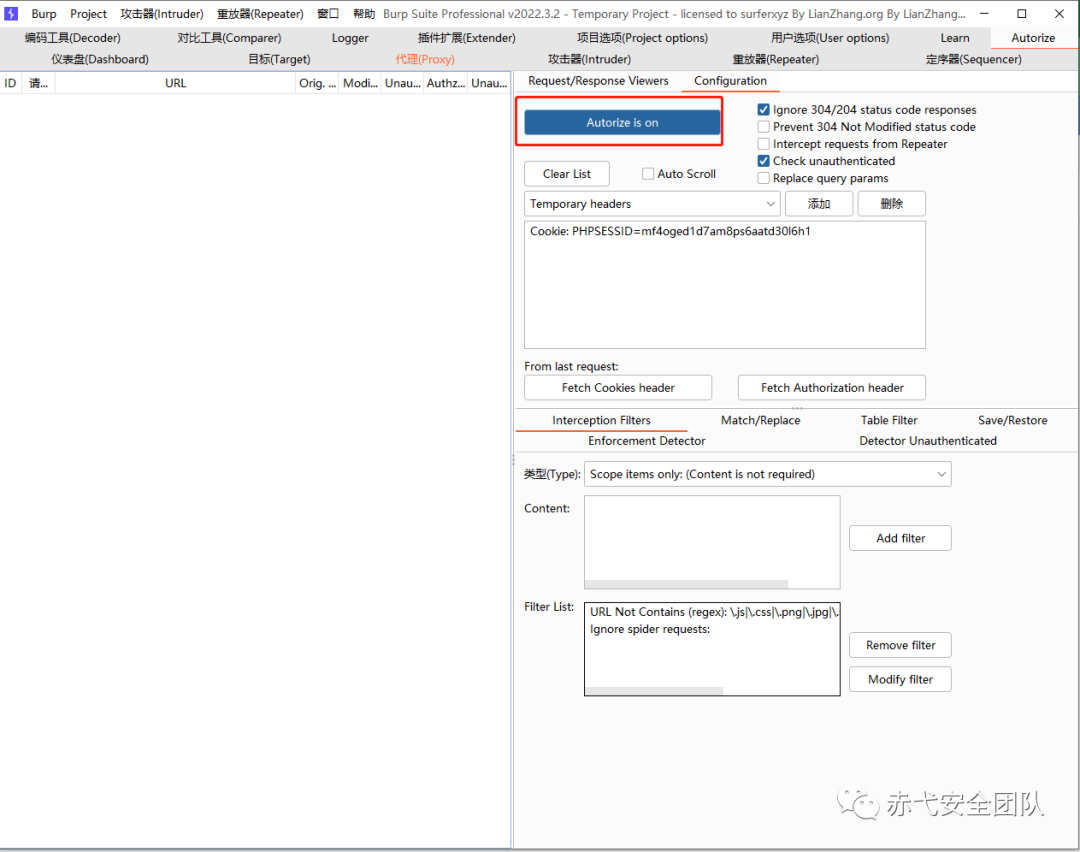The height and width of the screenshot is (852, 1080).
Task: Click the Modify filter button
Action: click(x=900, y=679)
